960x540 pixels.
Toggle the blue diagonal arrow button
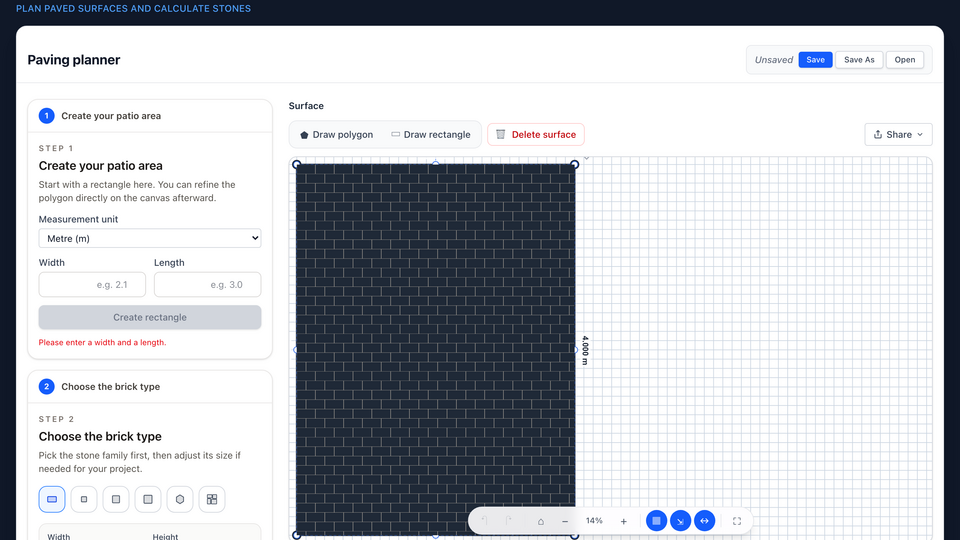[680, 521]
